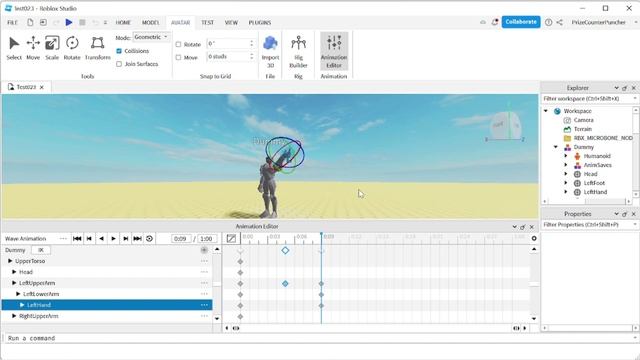Switch to the VIEW tab
640x360 pixels.
tap(231, 22)
